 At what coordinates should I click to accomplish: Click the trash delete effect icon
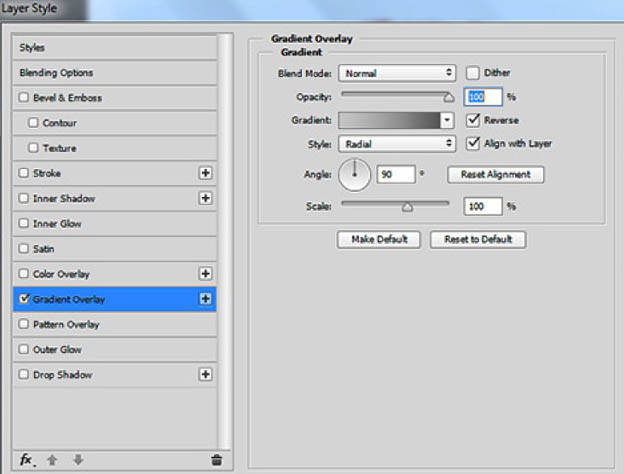tap(216, 459)
